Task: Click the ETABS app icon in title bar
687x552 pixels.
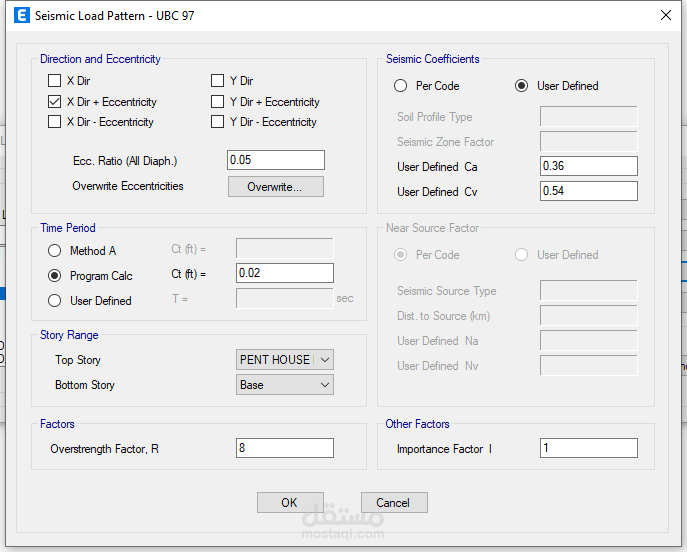Action: point(21,16)
